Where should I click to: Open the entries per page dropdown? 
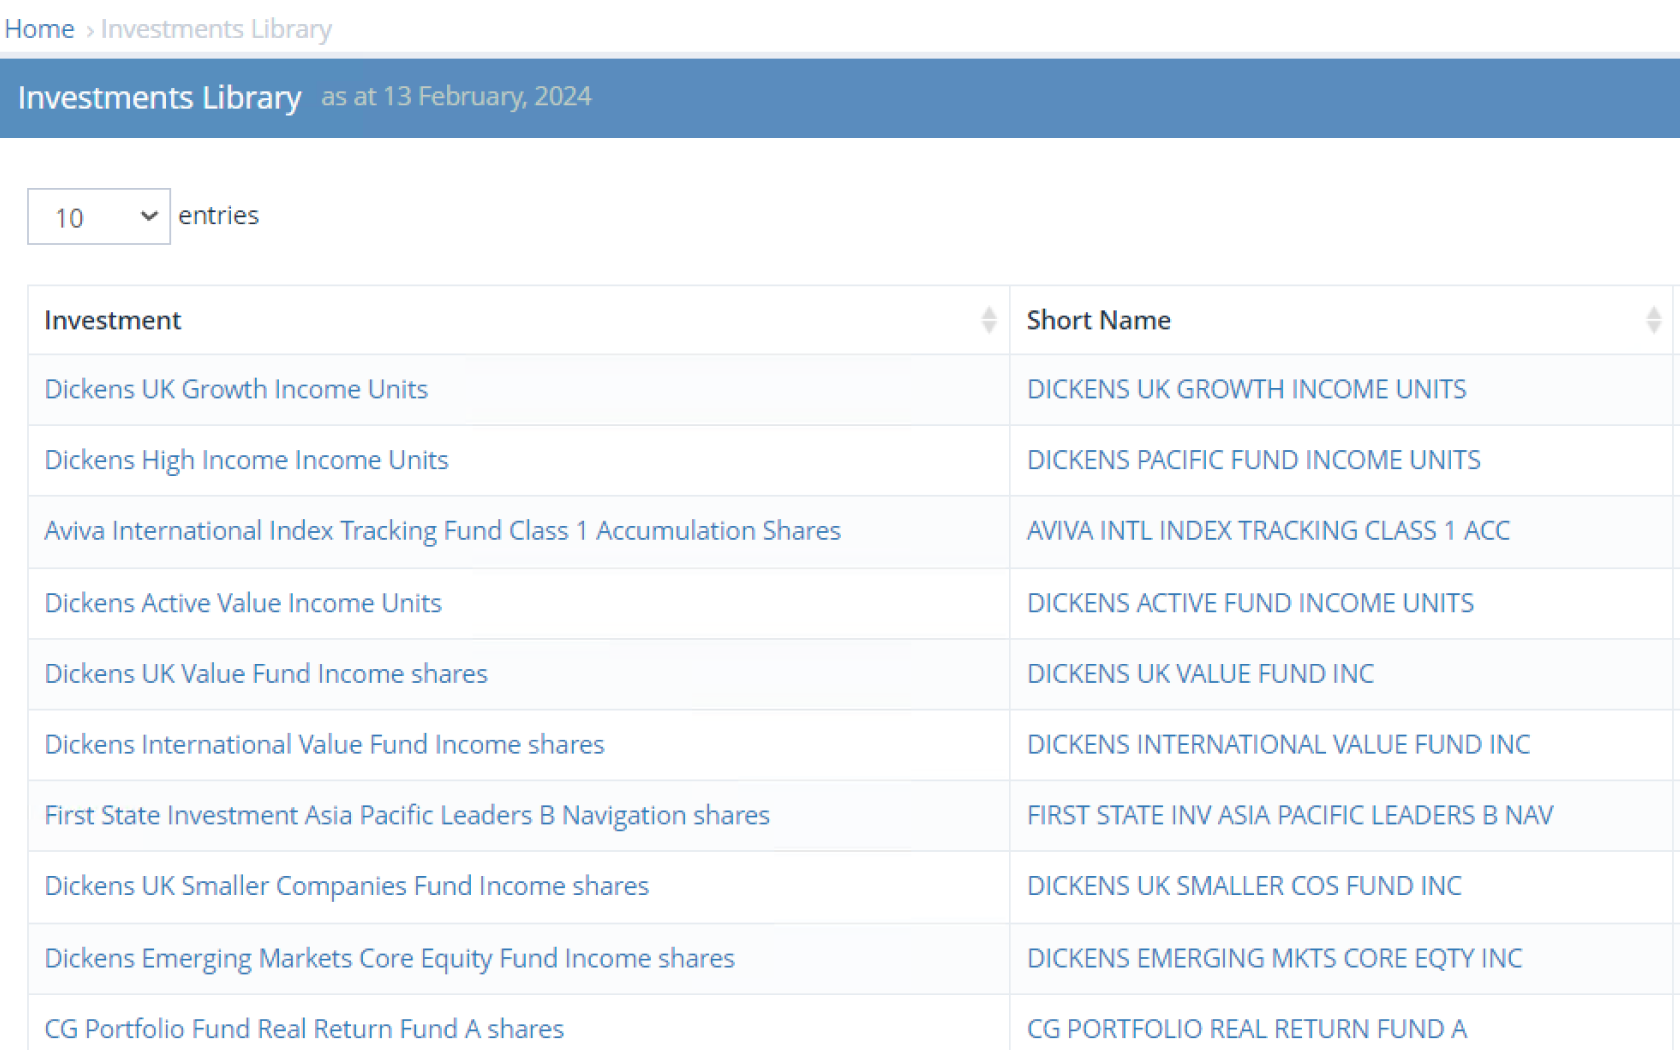point(99,216)
